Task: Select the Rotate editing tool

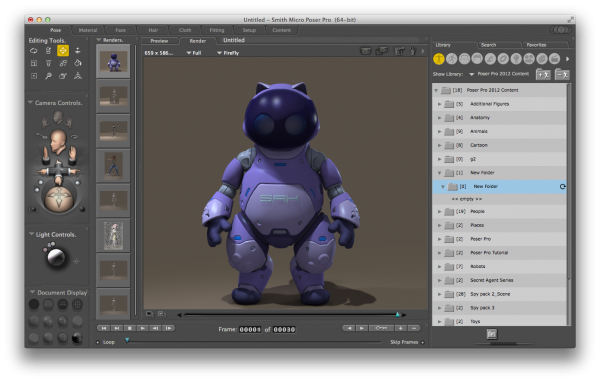Action: (x=34, y=51)
